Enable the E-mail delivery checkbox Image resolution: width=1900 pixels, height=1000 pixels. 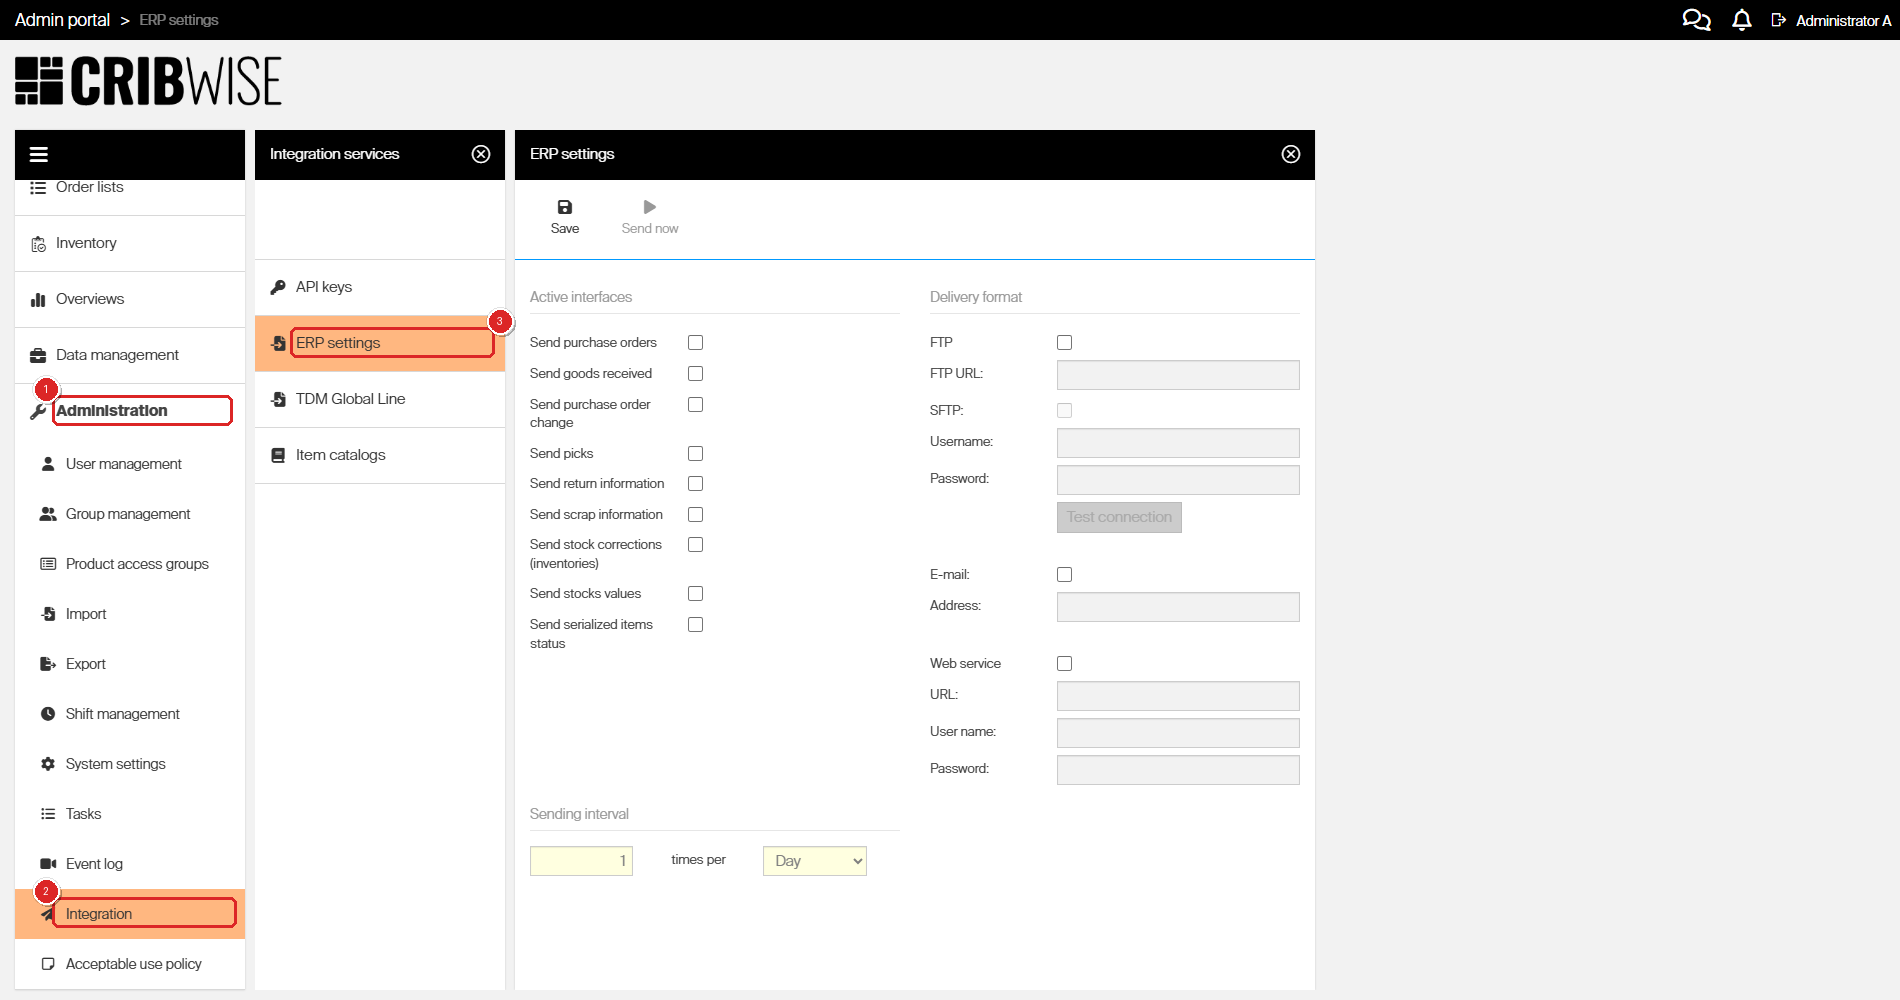1065,575
